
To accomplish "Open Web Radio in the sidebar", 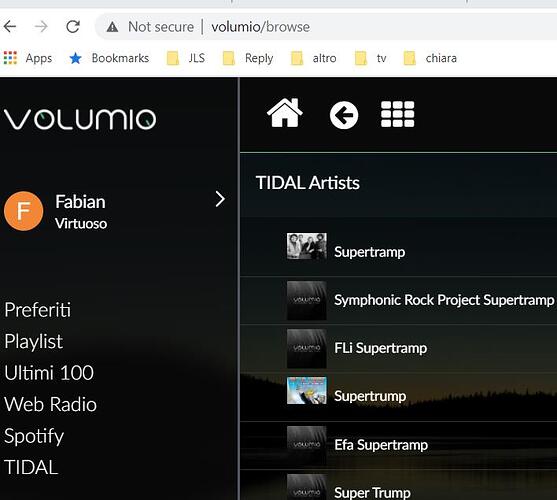I will point(50,404).
